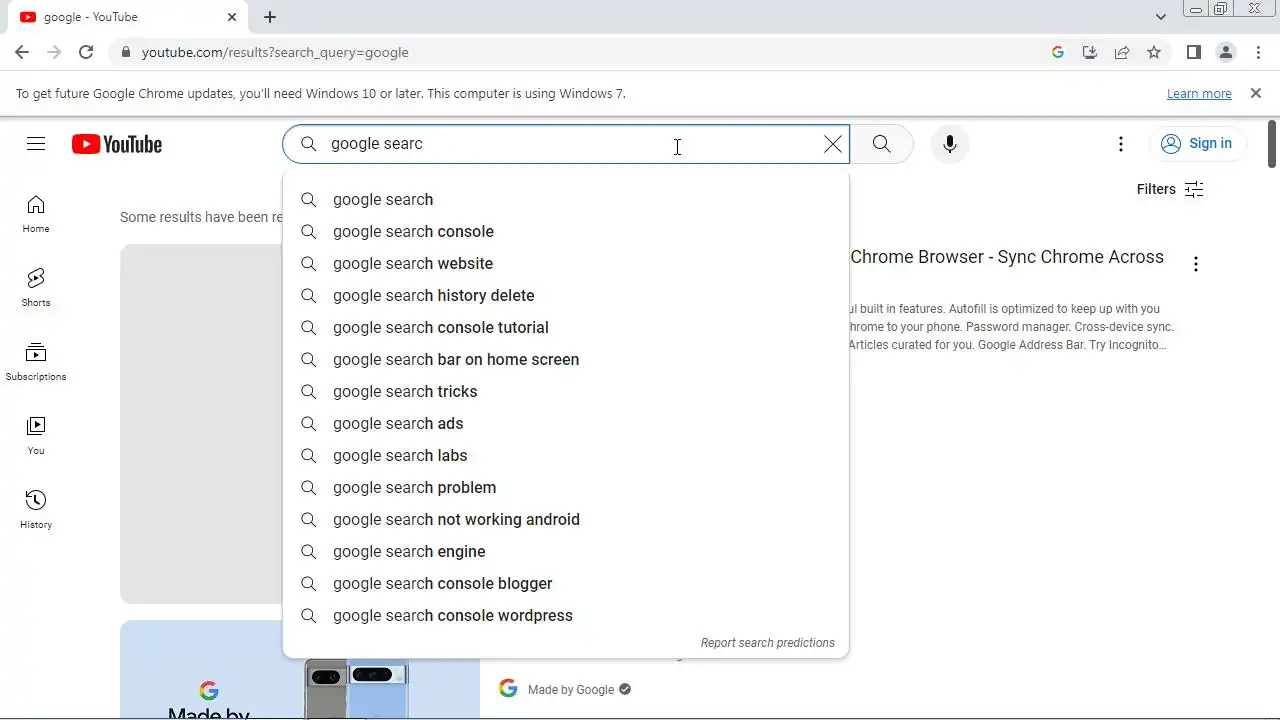The height and width of the screenshot is (720, 1280).
Task: Bookmark this page with the star icon
Action: [x=1154, y=52]
